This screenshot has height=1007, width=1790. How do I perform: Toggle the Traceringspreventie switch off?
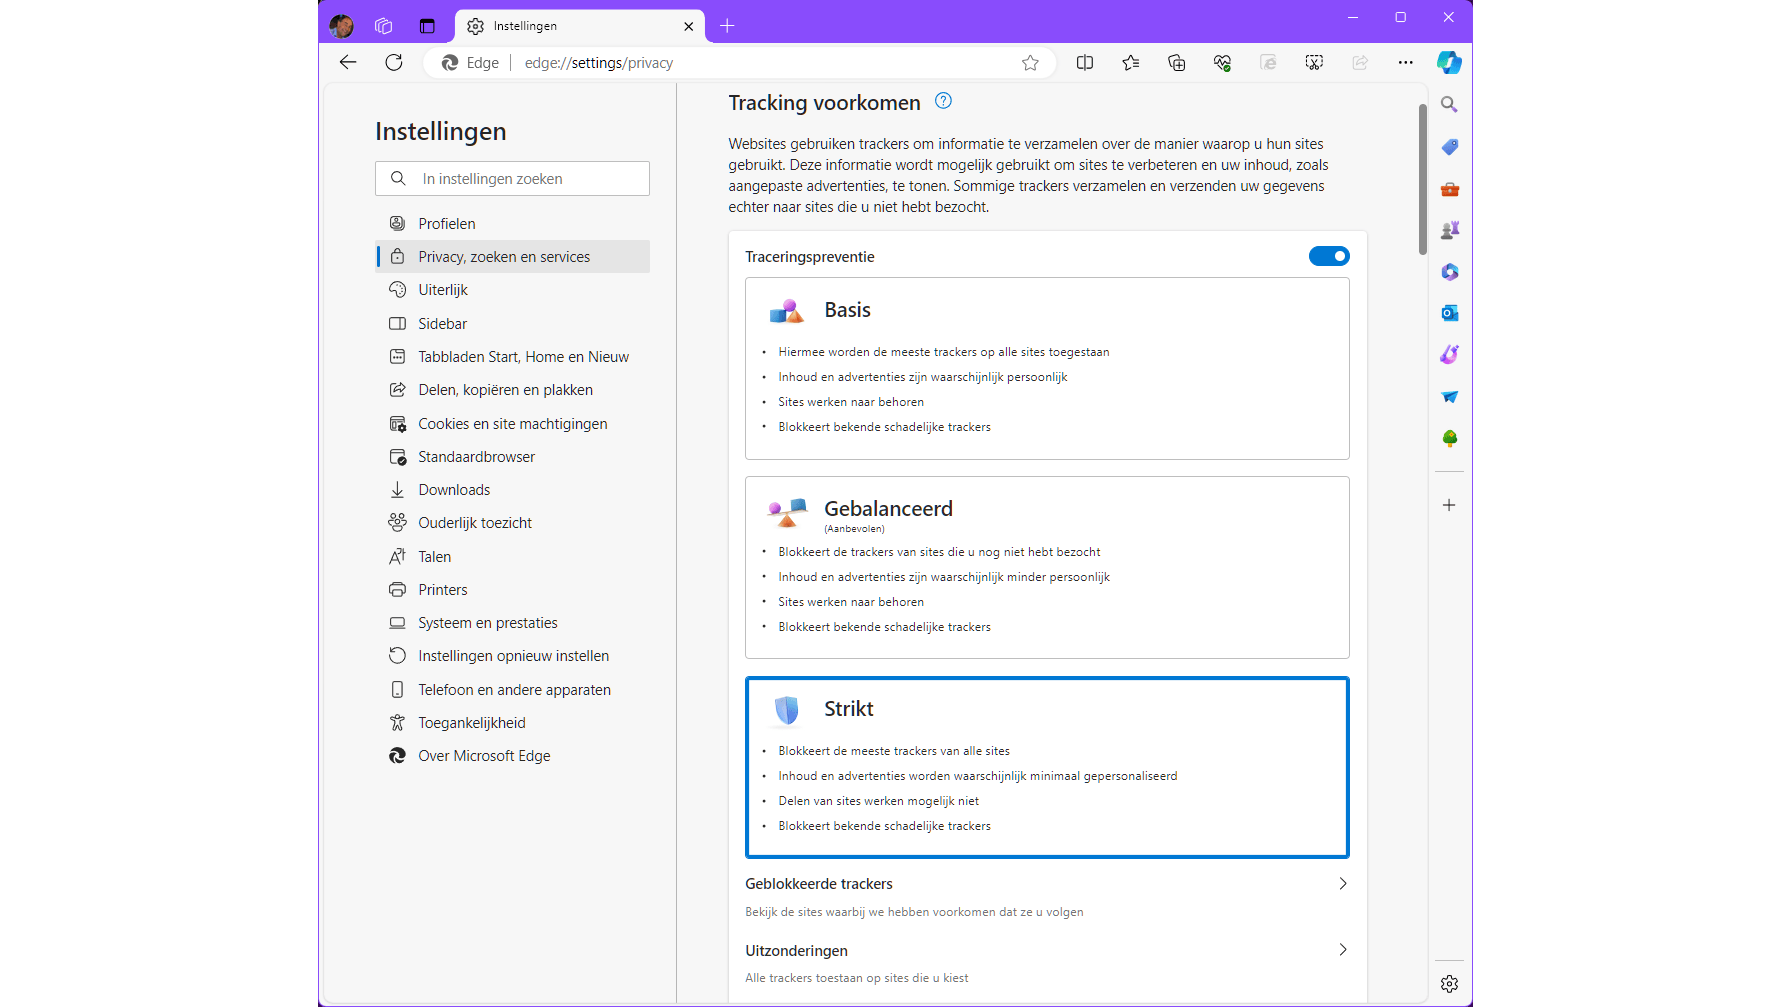(1329, 256)
